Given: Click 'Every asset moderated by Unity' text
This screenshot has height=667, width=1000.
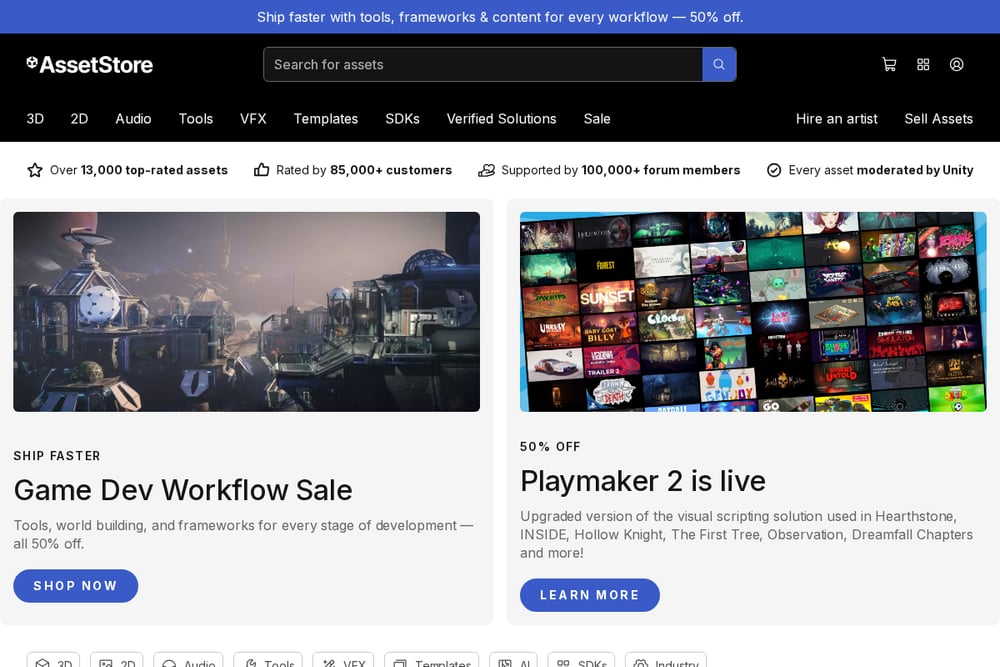Looking at the screenshot, I should (x=881, y=170).
